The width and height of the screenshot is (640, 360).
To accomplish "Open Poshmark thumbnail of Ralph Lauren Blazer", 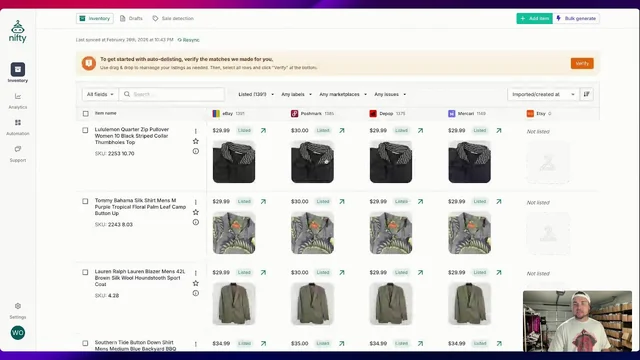I will point(312,304).
